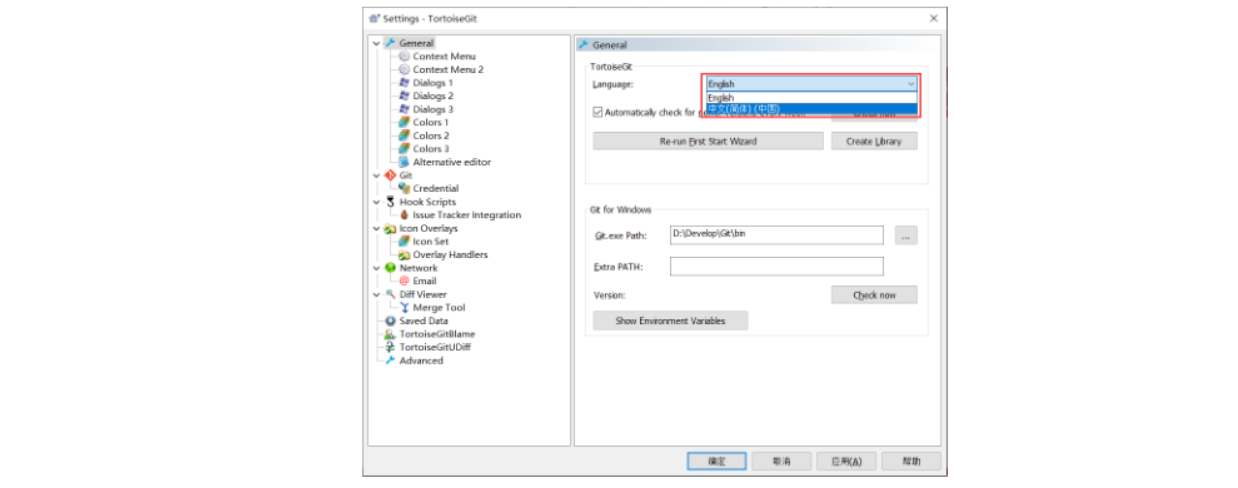This screenshot has width=1238, height=488.
Task: Click the Dialogs 2 windows icon
Action: 404,96
